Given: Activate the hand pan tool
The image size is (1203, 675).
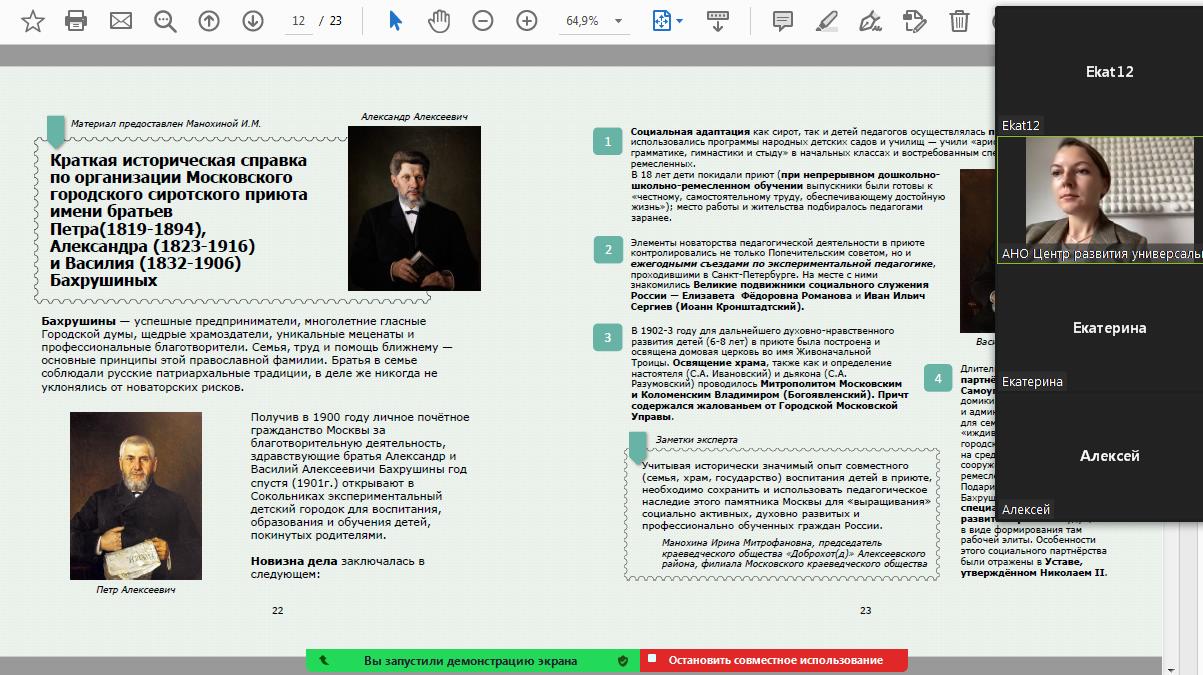Looking at the screenshot, I should click(439, 21).
